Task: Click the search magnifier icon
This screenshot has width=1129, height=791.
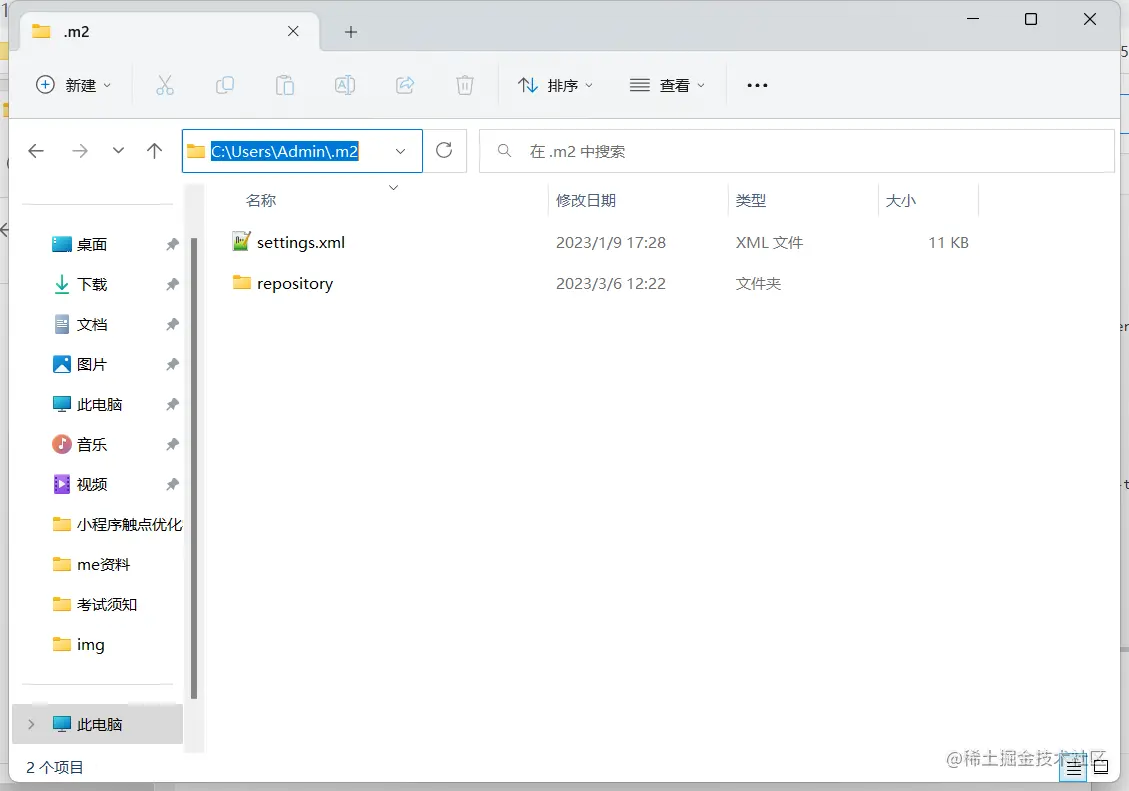Action: (505, 150)
